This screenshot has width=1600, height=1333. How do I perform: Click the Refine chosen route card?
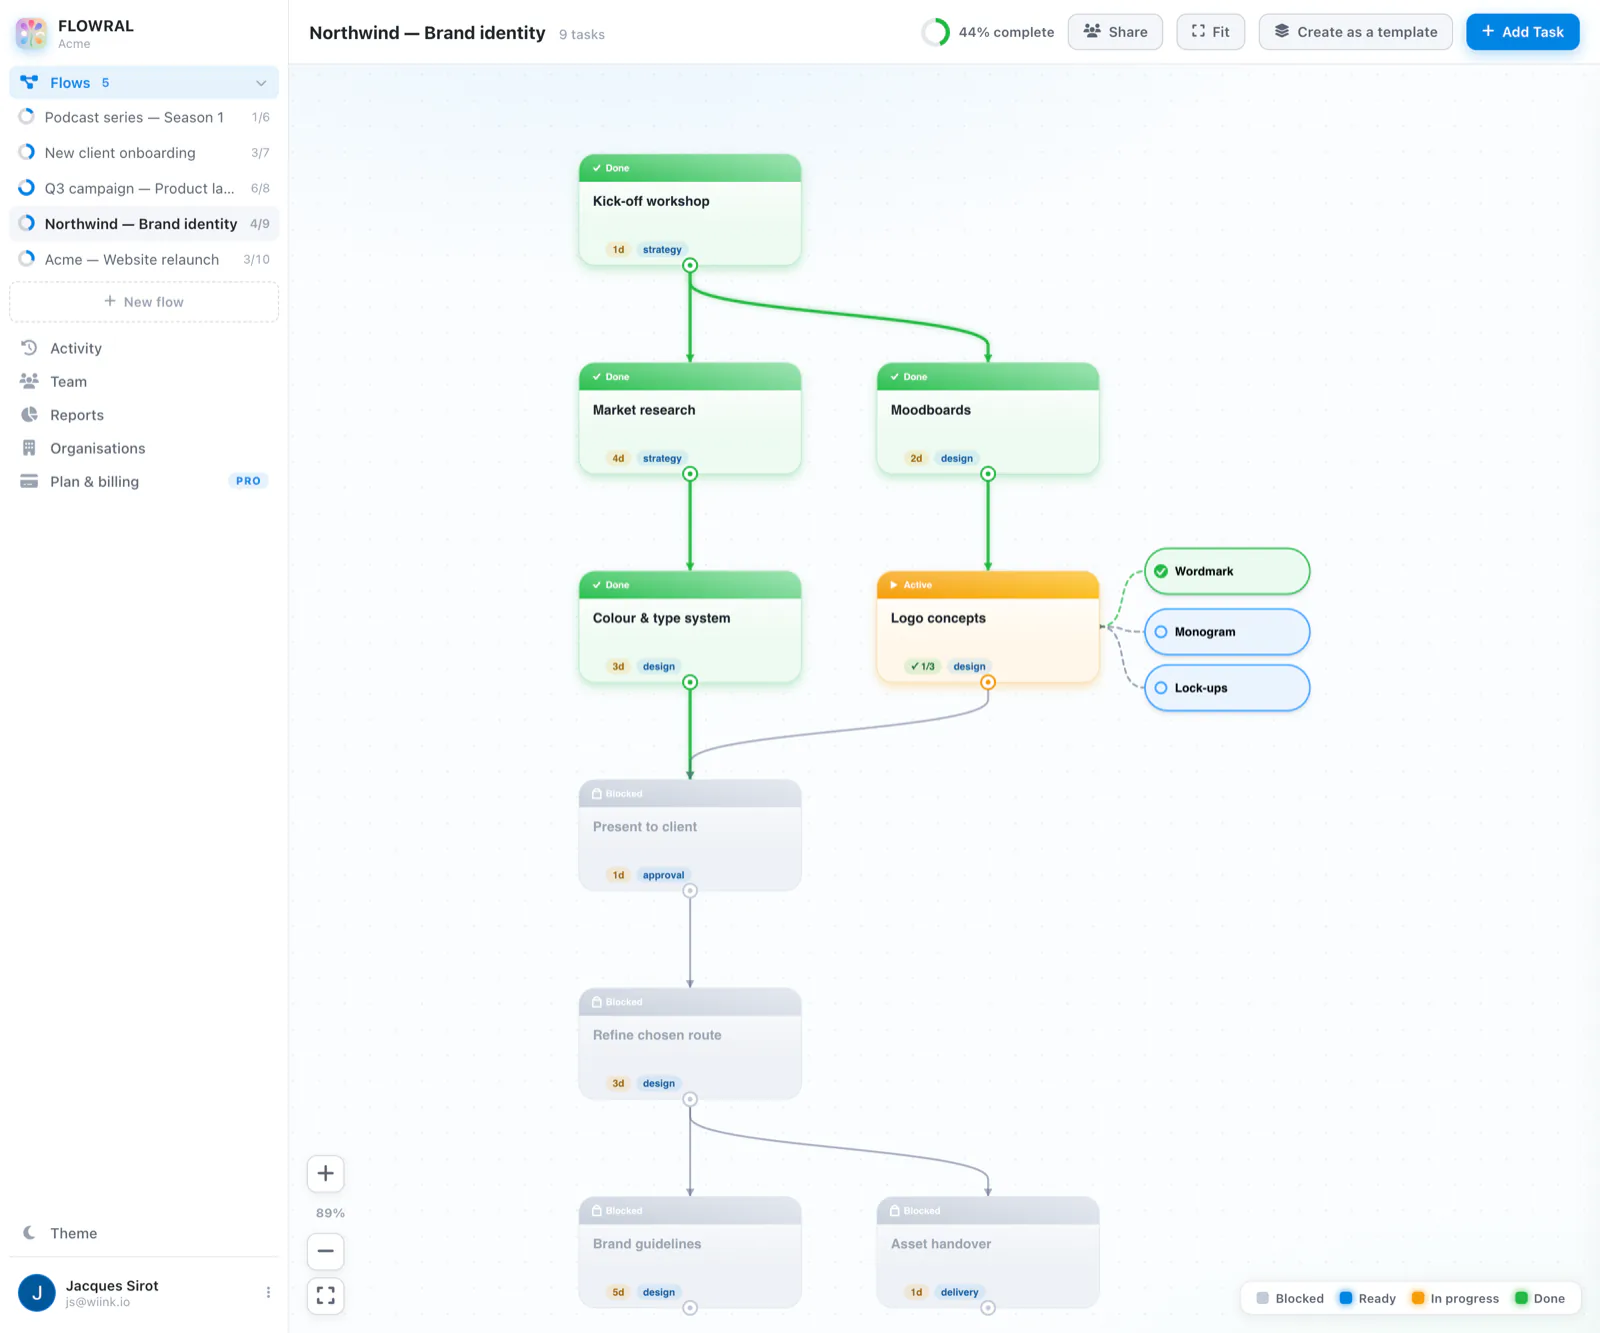pyautogui.click(x=690, y=1044)
